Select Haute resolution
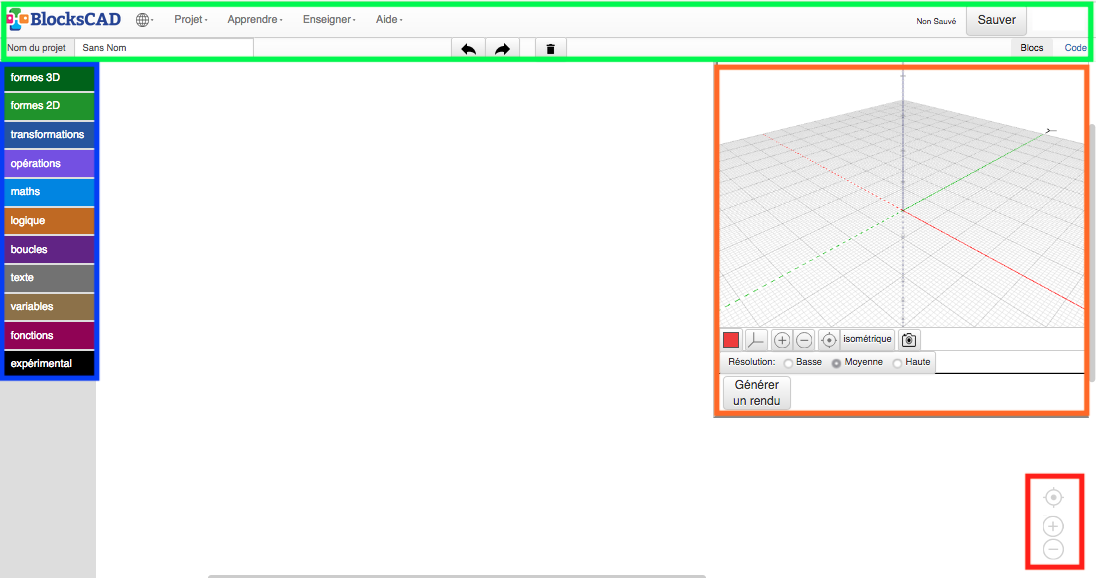The width and height of the screenshot is (1096, 578). (897, 363)
